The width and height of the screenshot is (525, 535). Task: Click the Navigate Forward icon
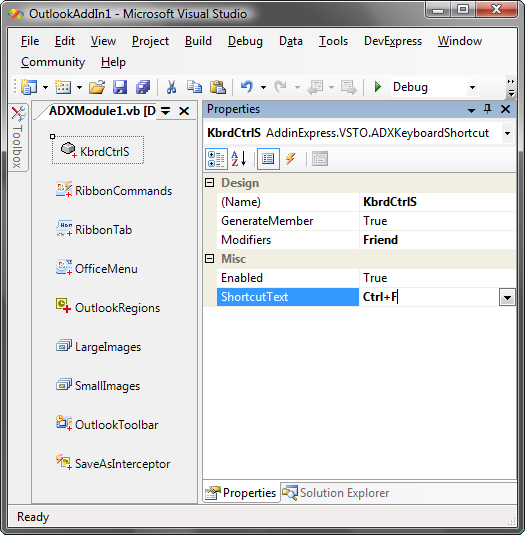coord(349,87)
